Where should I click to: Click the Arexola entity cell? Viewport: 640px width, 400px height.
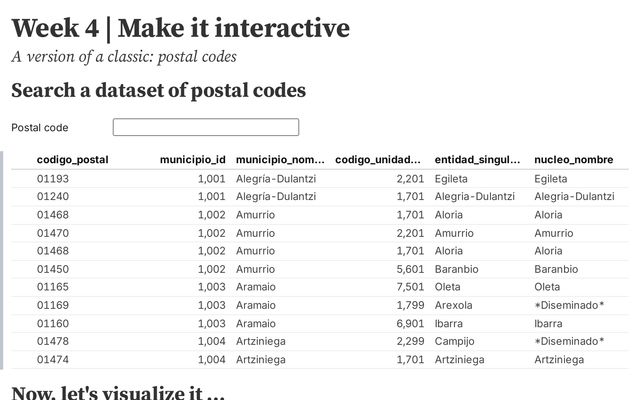(x=453, y=305)
